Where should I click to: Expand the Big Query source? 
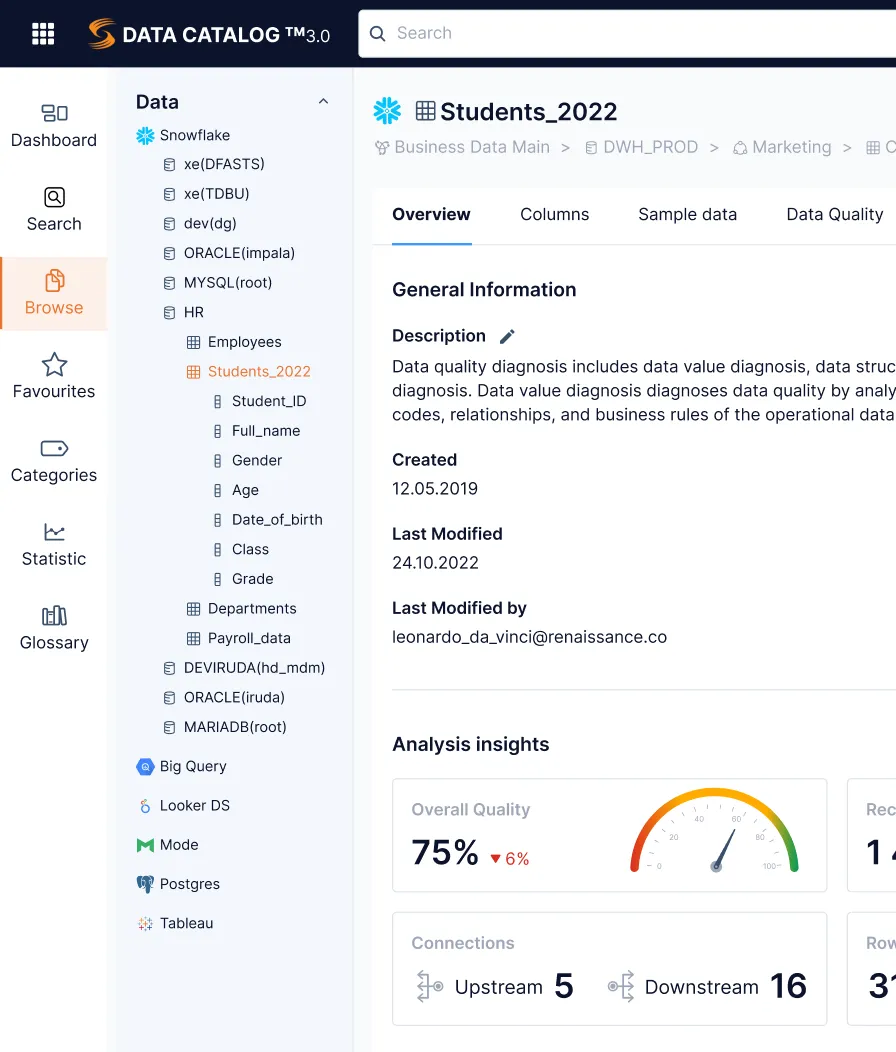pos(181,766)
